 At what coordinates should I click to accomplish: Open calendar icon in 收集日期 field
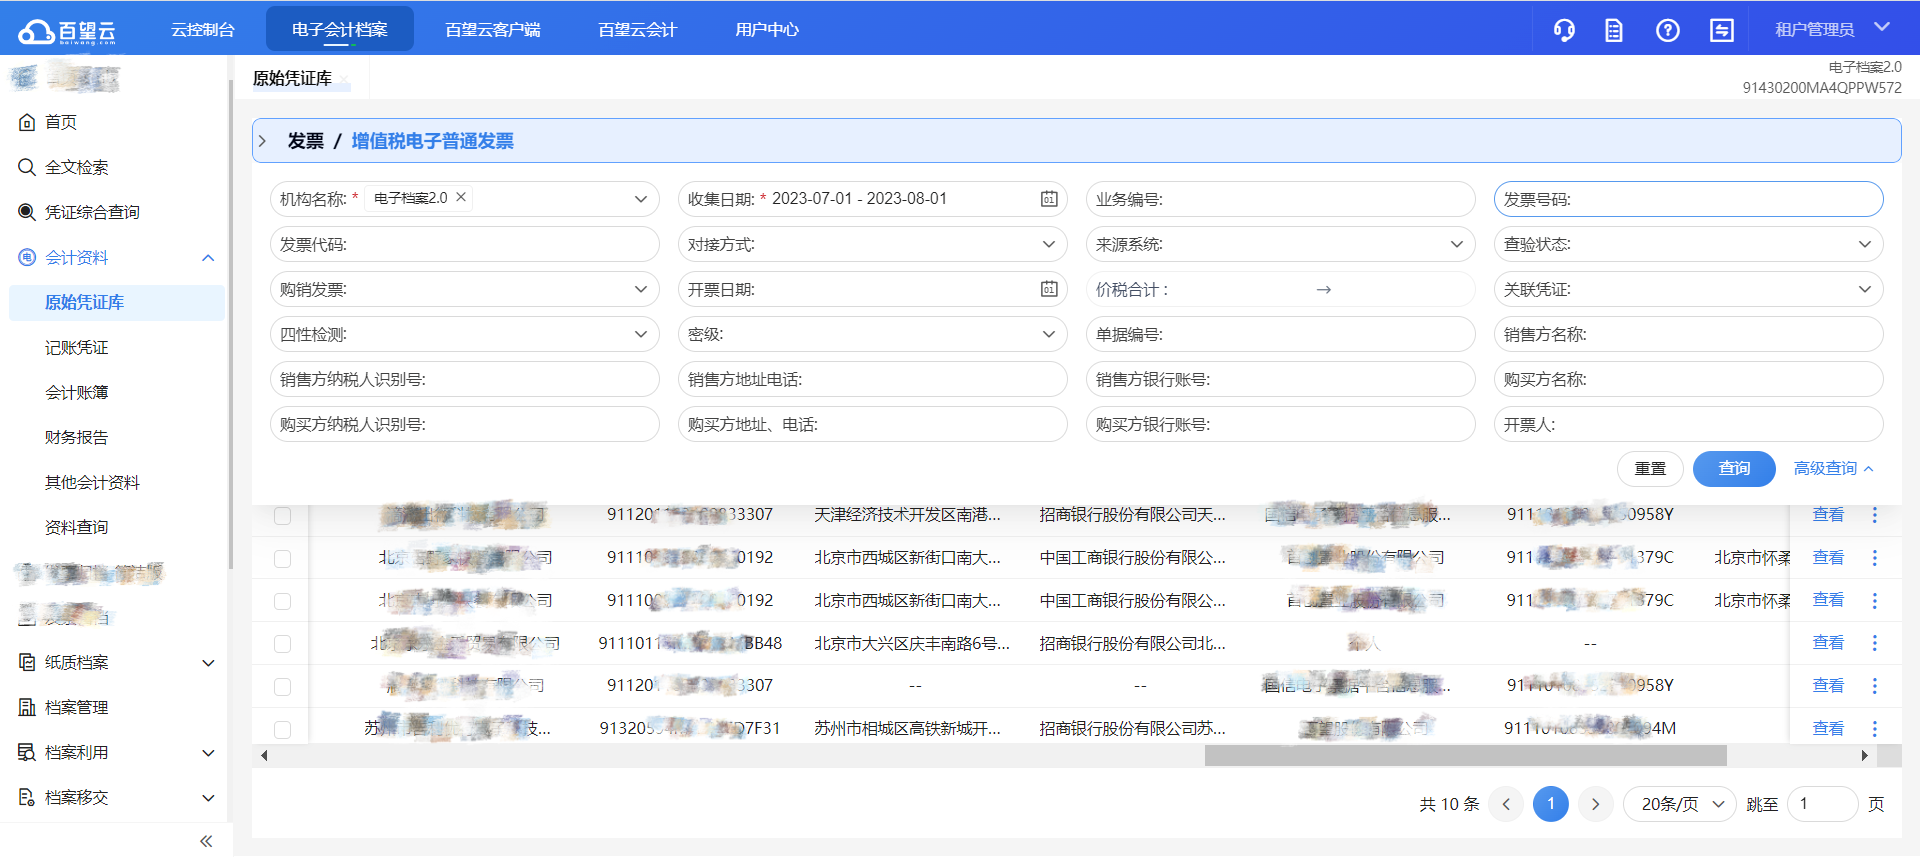coord(1049,199)
